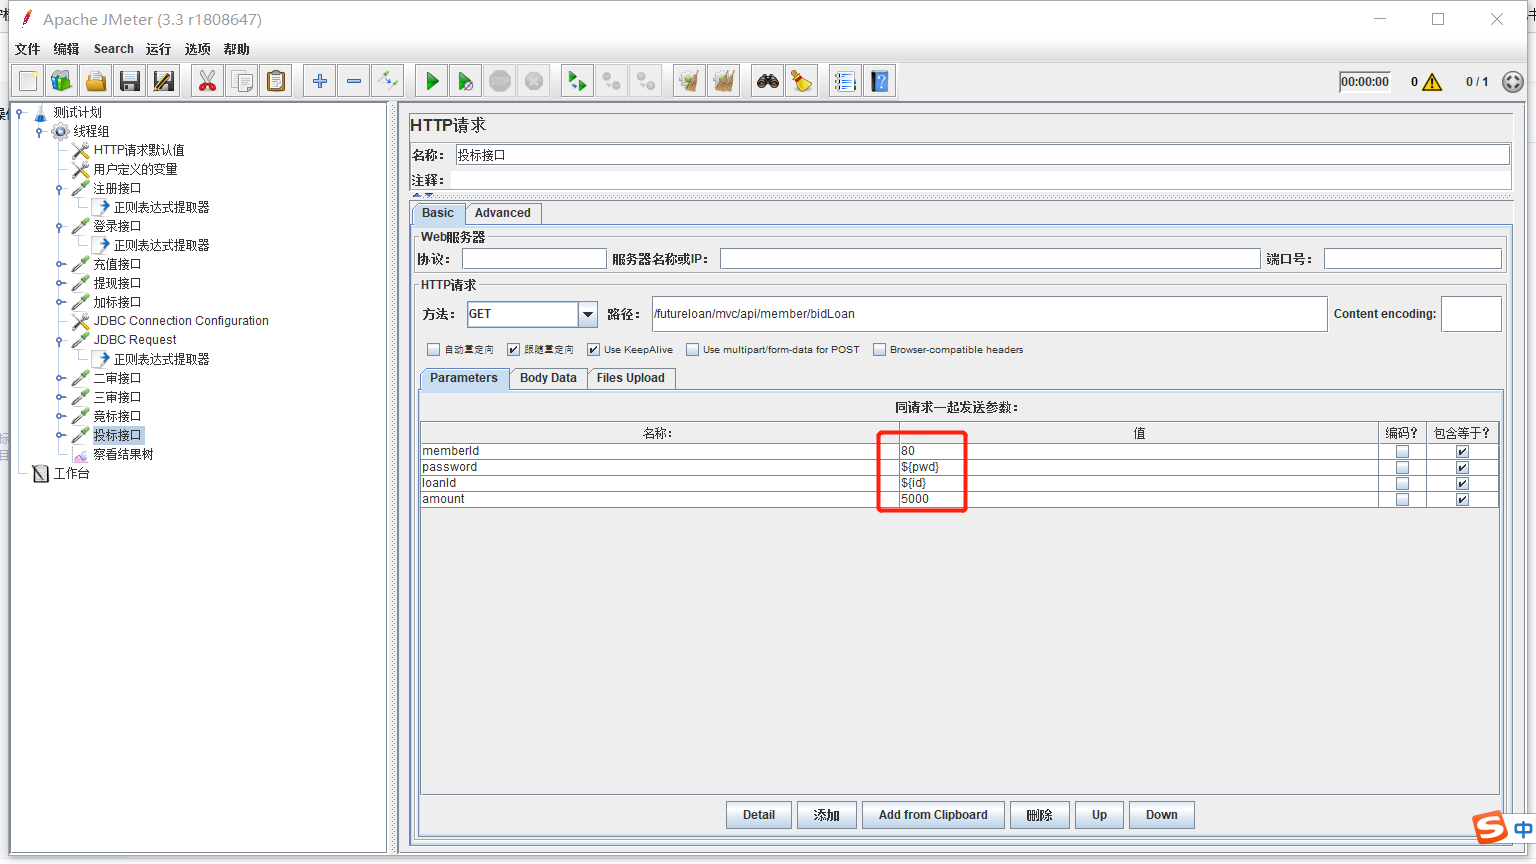Click the greyed Stop test icon
1536x864 pixels.
click(x=500, y=81)
